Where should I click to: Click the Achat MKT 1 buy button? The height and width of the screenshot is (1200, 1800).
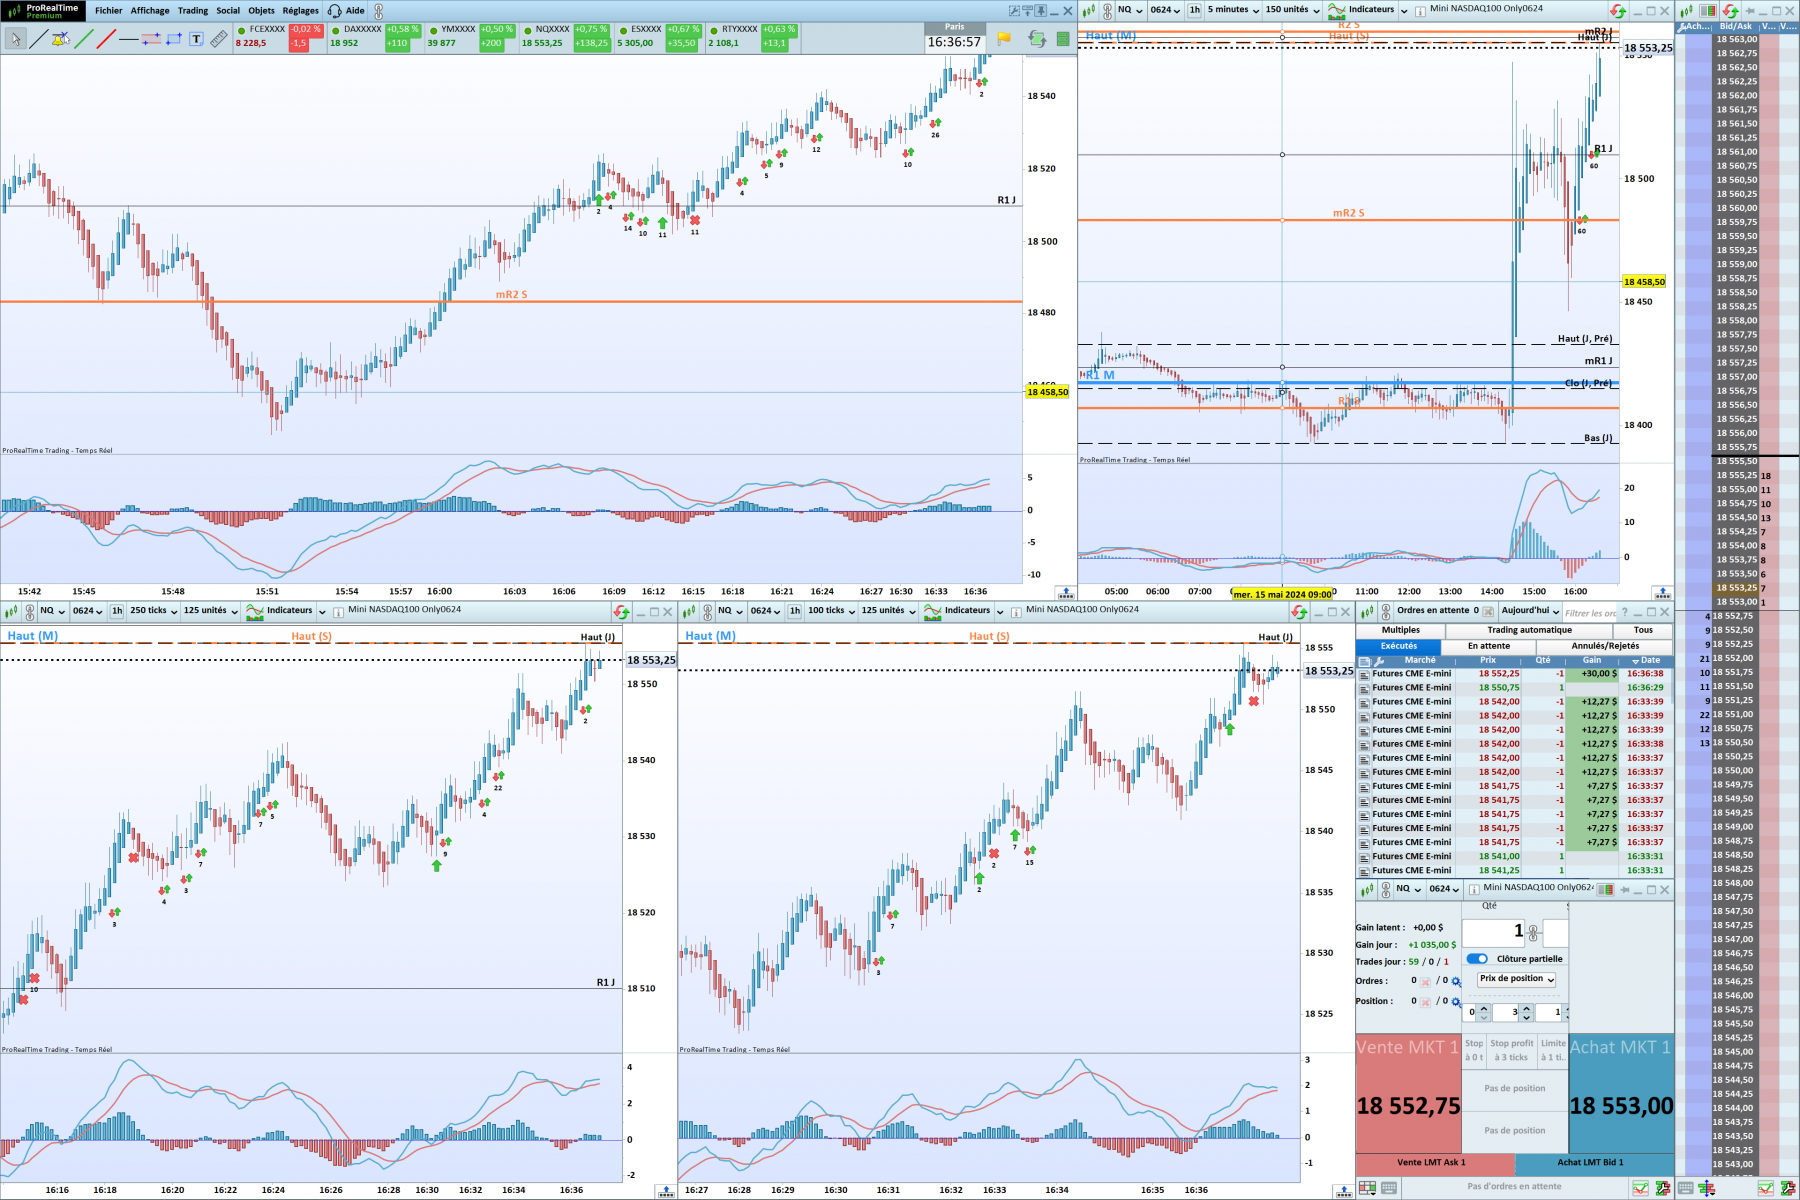(1621, 1093)
